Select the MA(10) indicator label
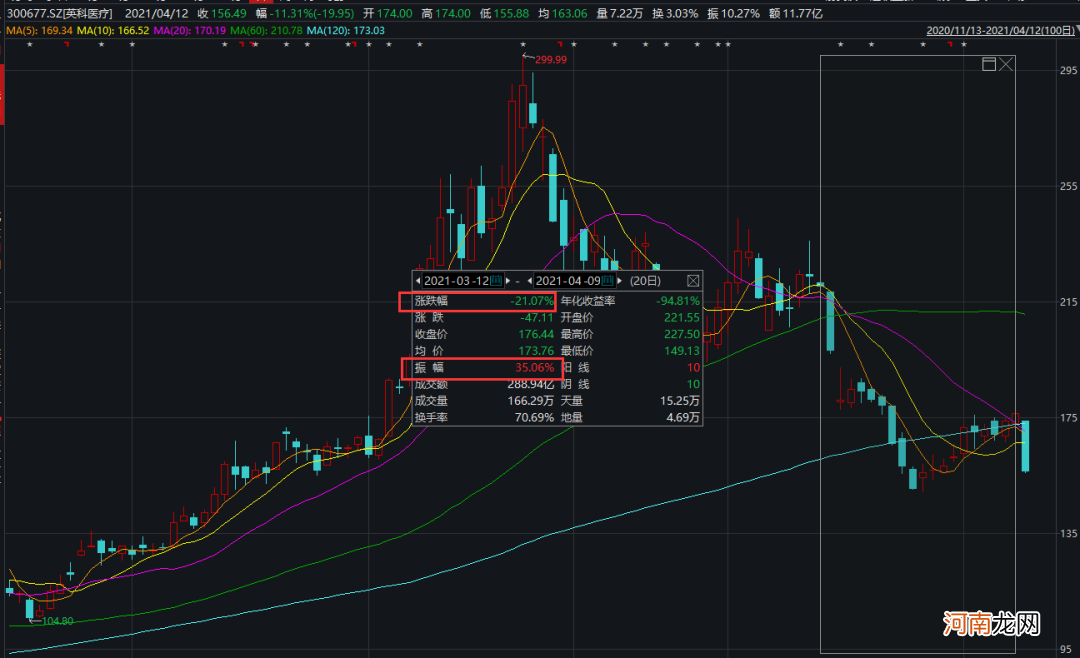Viewport: 1080px width, 658px height. (116, 31)
